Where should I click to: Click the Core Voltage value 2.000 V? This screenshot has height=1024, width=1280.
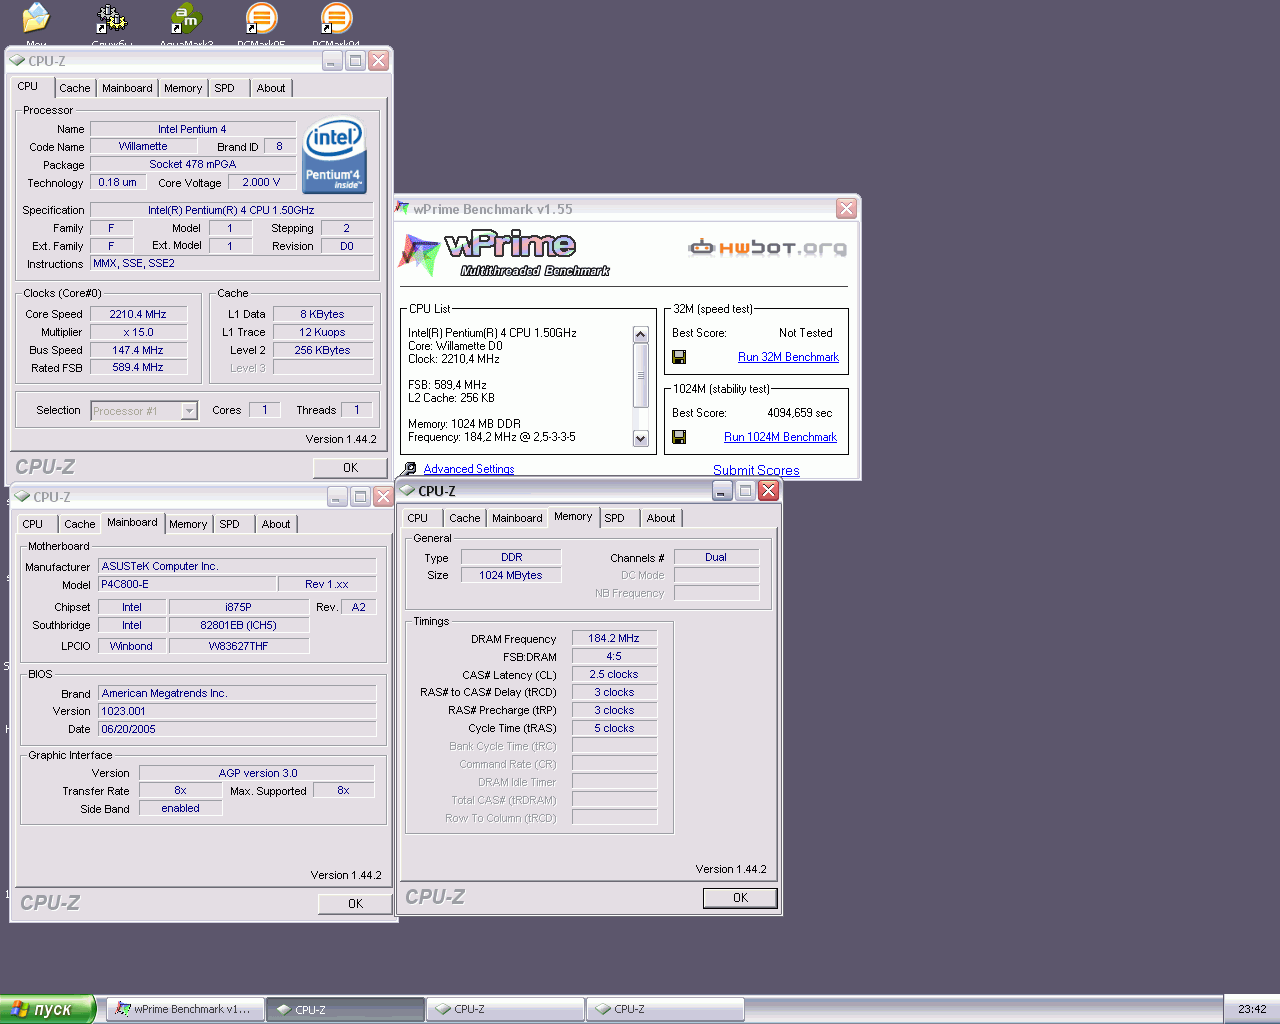tap(262, 182)
